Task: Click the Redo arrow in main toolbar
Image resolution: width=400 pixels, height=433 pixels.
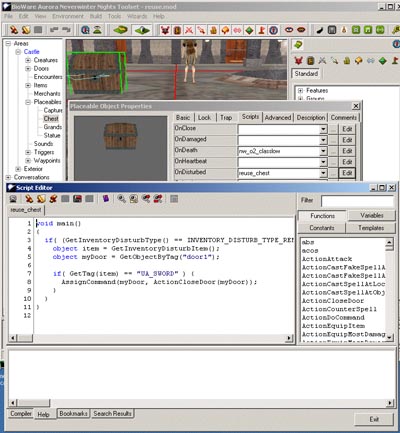Action: (x=66, y=30)
